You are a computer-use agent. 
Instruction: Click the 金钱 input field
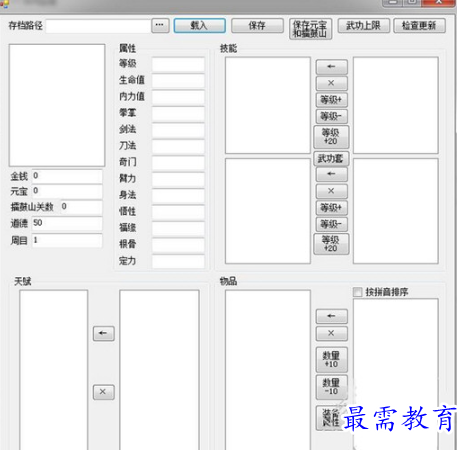[x=67, y=176]
